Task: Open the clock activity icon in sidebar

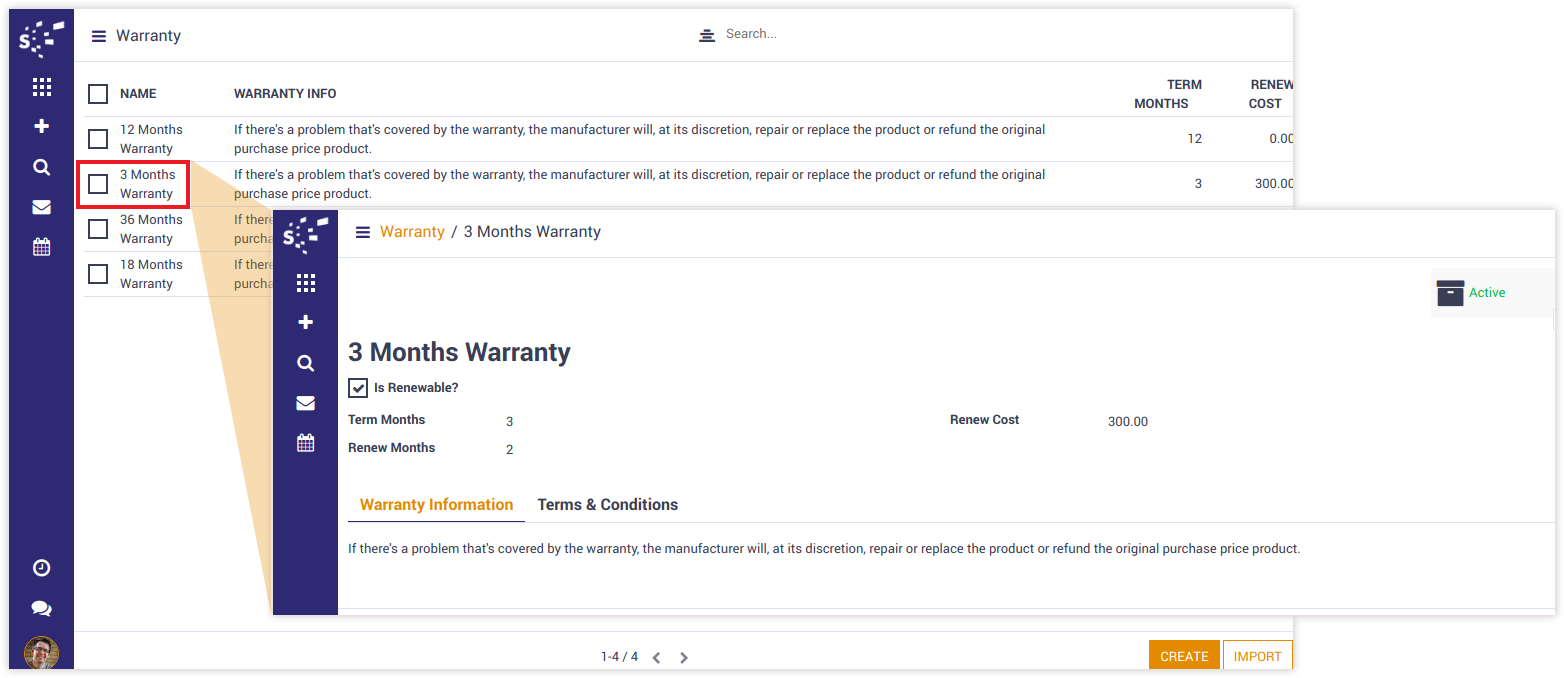Action: tap(41, 568)
